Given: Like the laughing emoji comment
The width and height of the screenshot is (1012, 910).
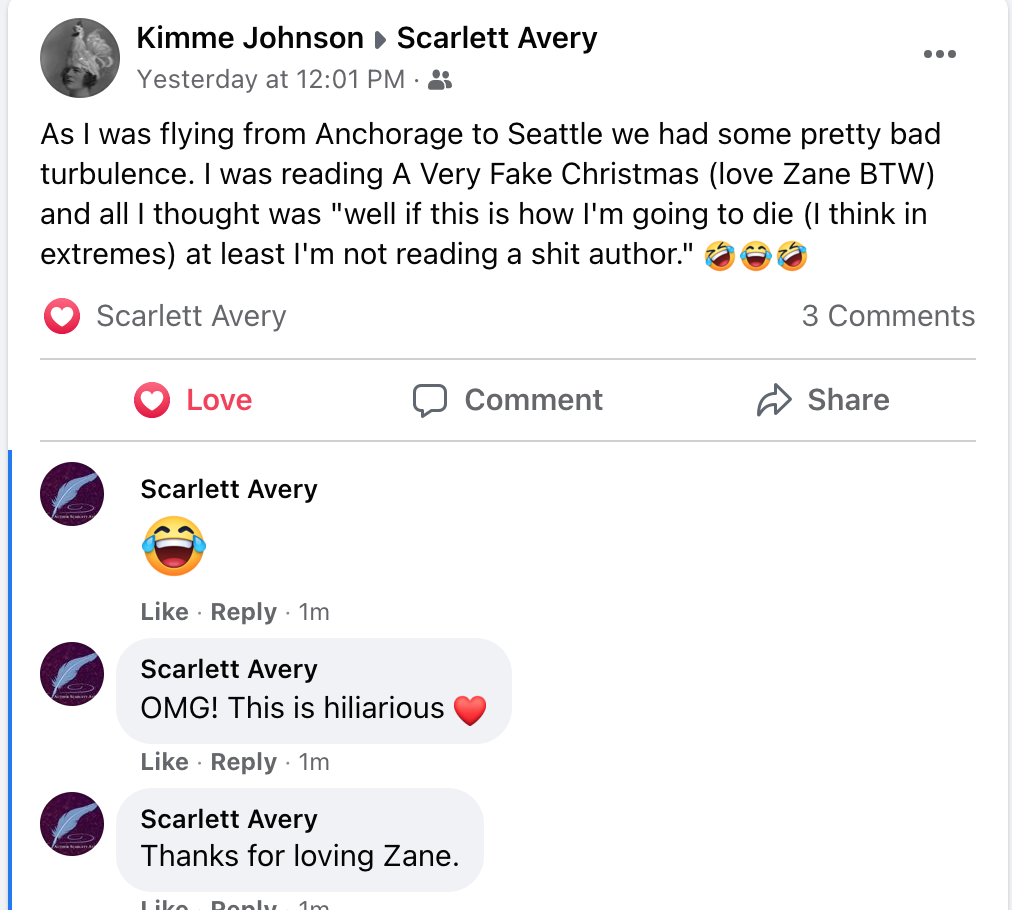Looking at the screenshot, I should pos(164,612).
